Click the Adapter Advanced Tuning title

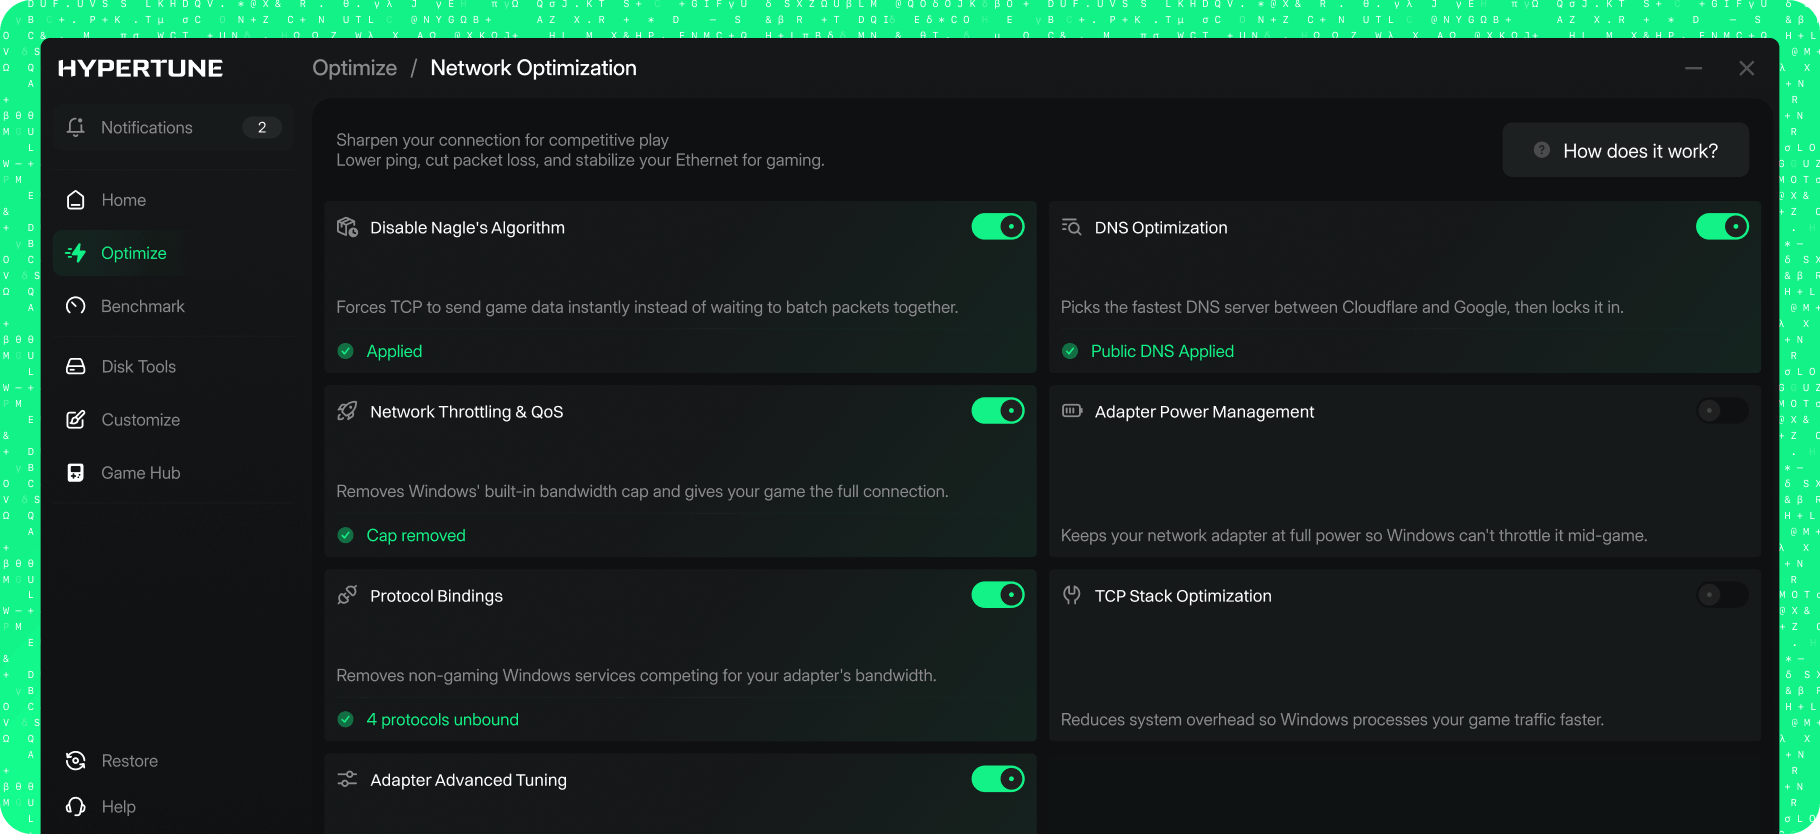468,779
